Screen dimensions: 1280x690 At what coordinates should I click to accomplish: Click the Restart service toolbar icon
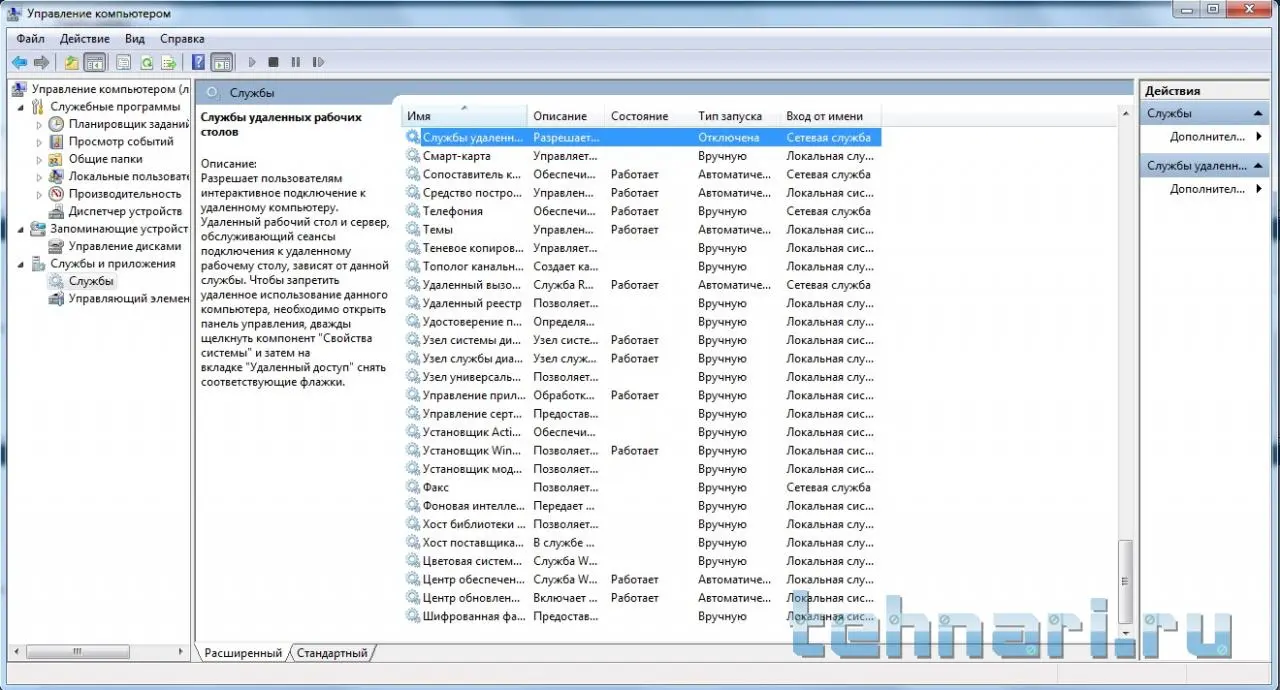coord(318,62)
